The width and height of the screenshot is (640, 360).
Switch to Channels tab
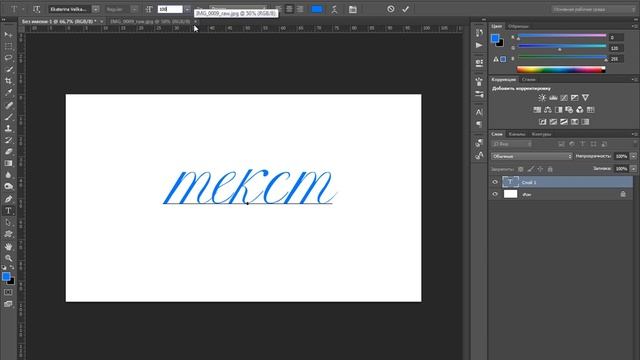coord(517,134)
